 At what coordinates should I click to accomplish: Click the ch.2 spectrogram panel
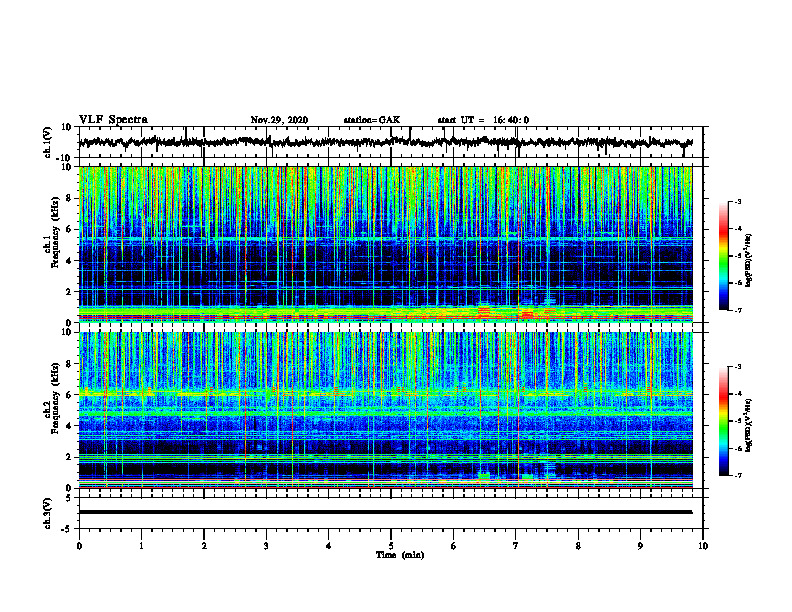pos(385,410)
